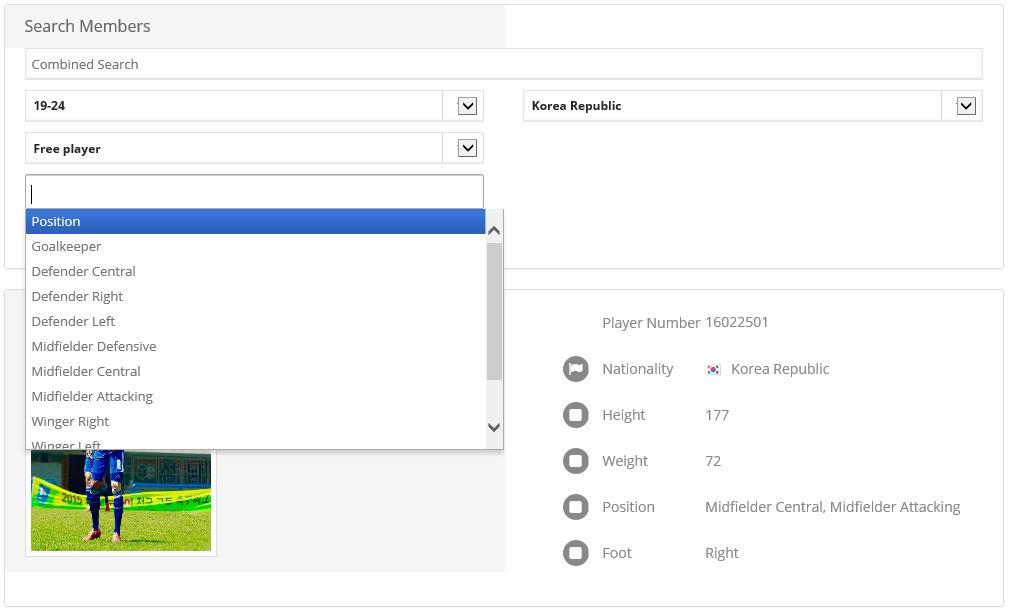This screenshot has height=611, width=1009.
Task: Open the Korea Republic country dropdown
Action: coord(752,105)
